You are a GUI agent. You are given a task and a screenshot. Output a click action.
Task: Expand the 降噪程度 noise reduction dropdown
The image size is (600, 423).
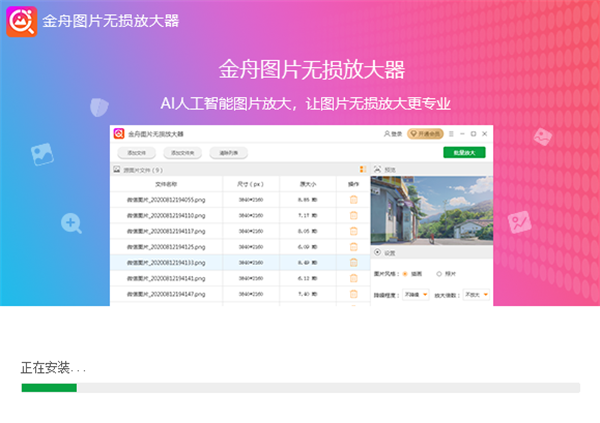[x=418, y=295]
